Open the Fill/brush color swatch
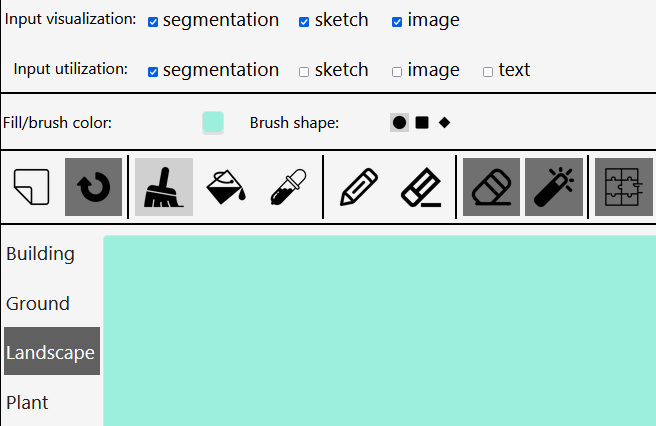The height and width of the screenshot is (426, 656). 213,122
